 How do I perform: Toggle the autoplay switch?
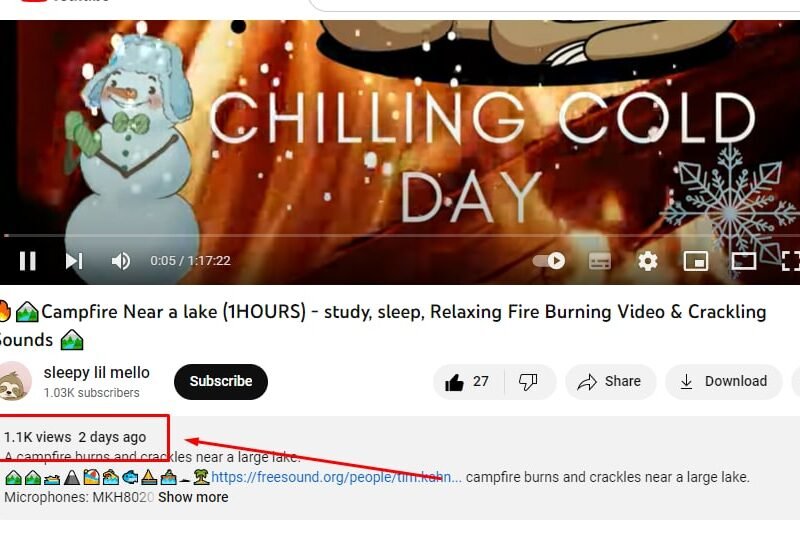[549, 261]
